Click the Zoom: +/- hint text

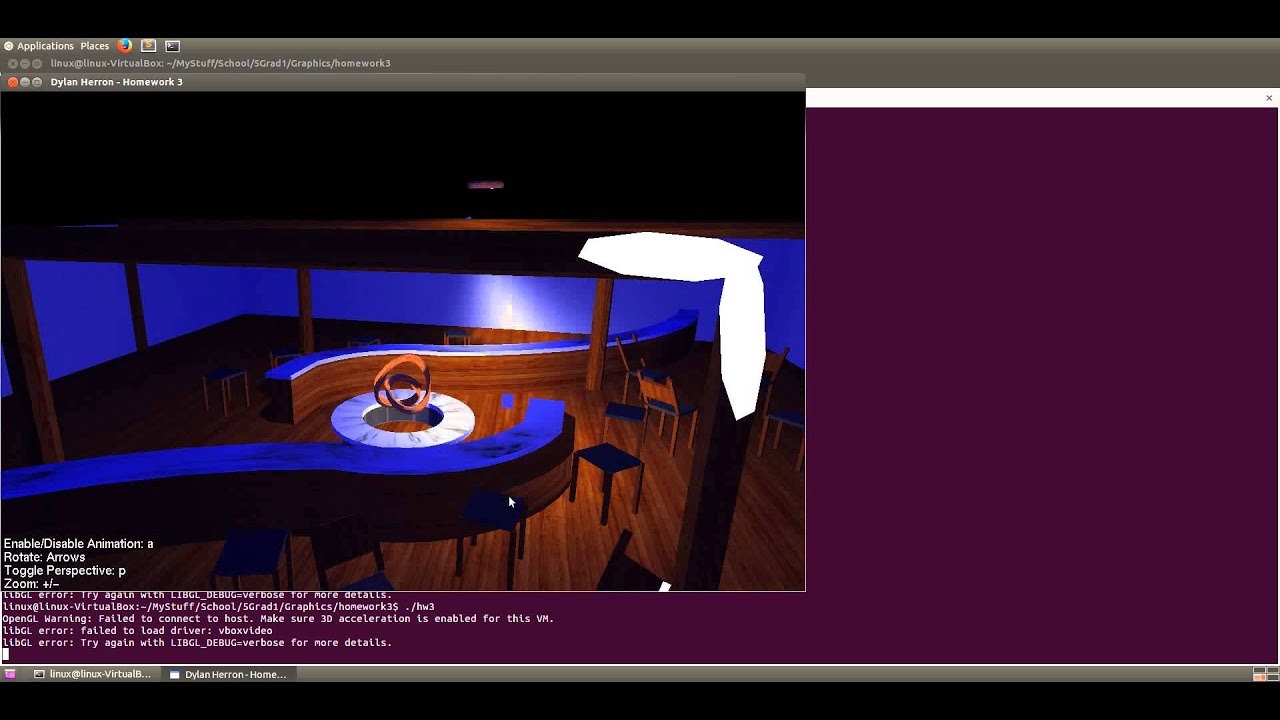tap(31, 583)
